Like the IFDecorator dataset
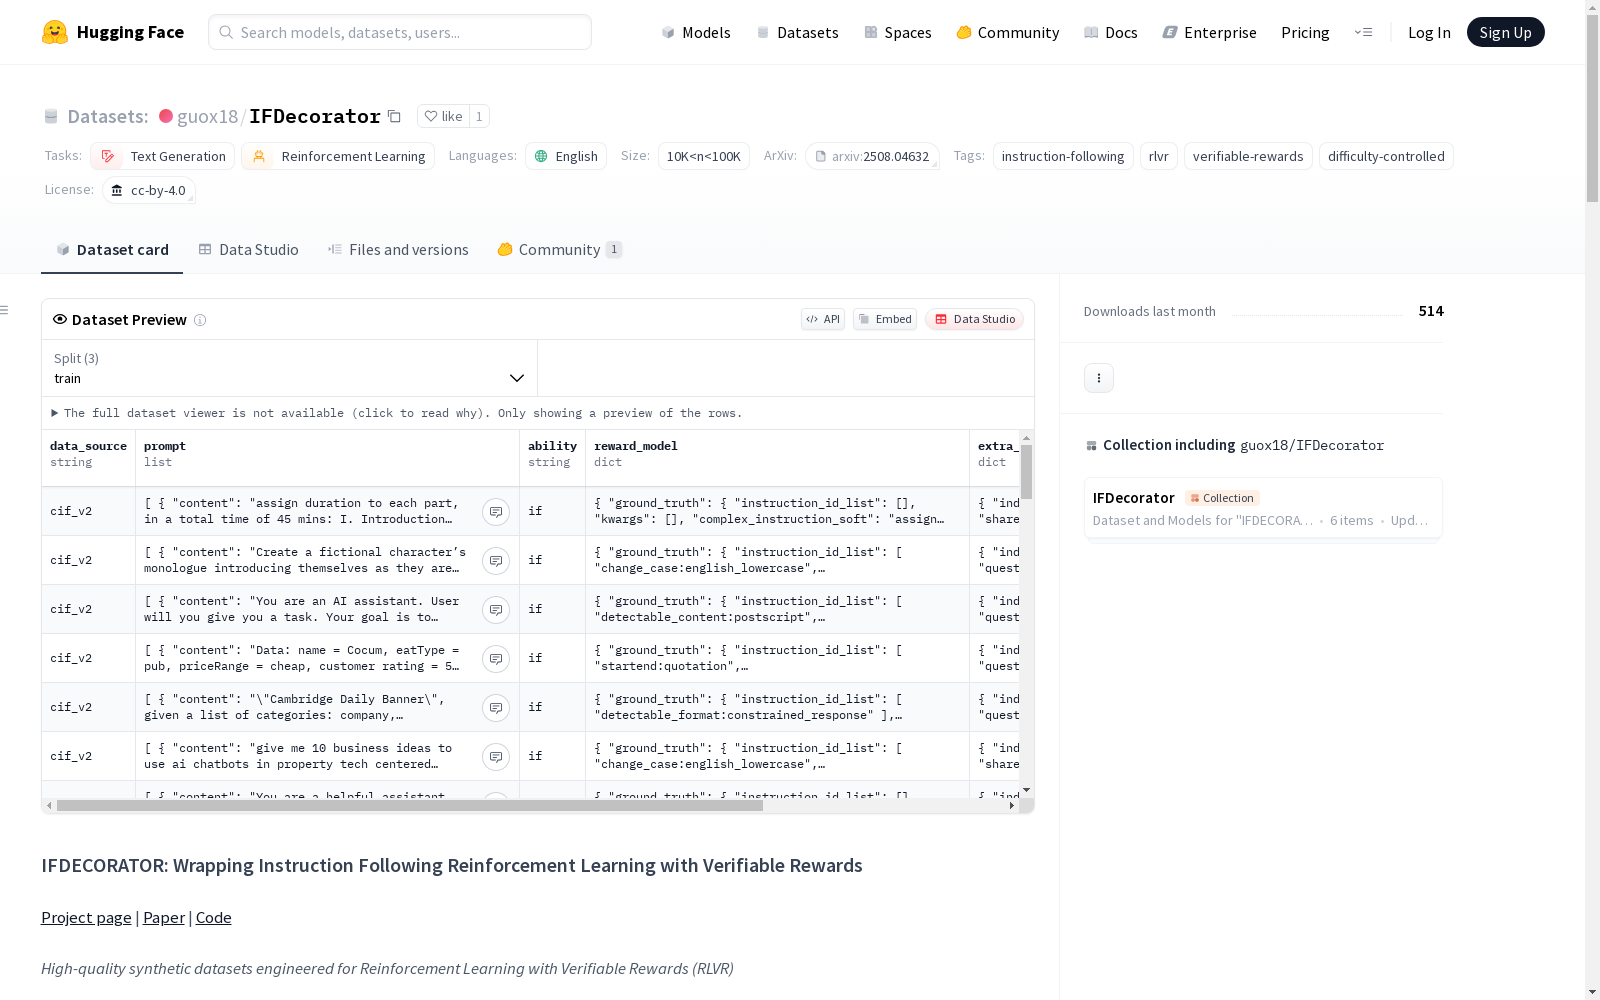The width and height of the screenshot is (1600, 1000). [x=443, y=117]
